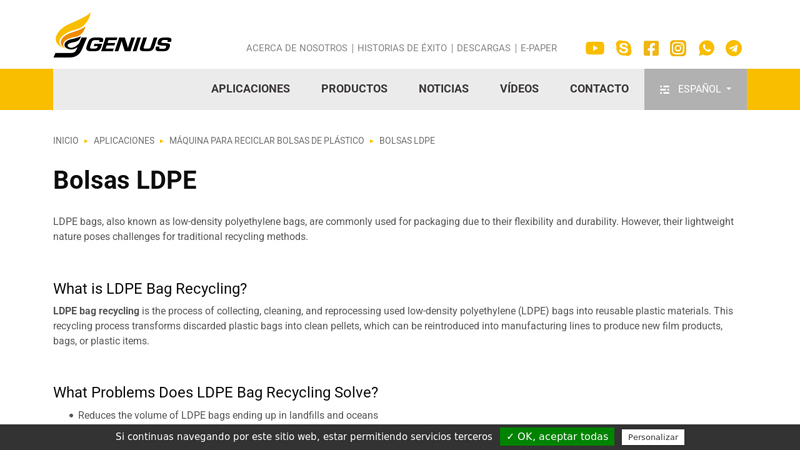This screenshot has width=800, height=450.
Task: Go to Descargas link
Action: point(483,48)
